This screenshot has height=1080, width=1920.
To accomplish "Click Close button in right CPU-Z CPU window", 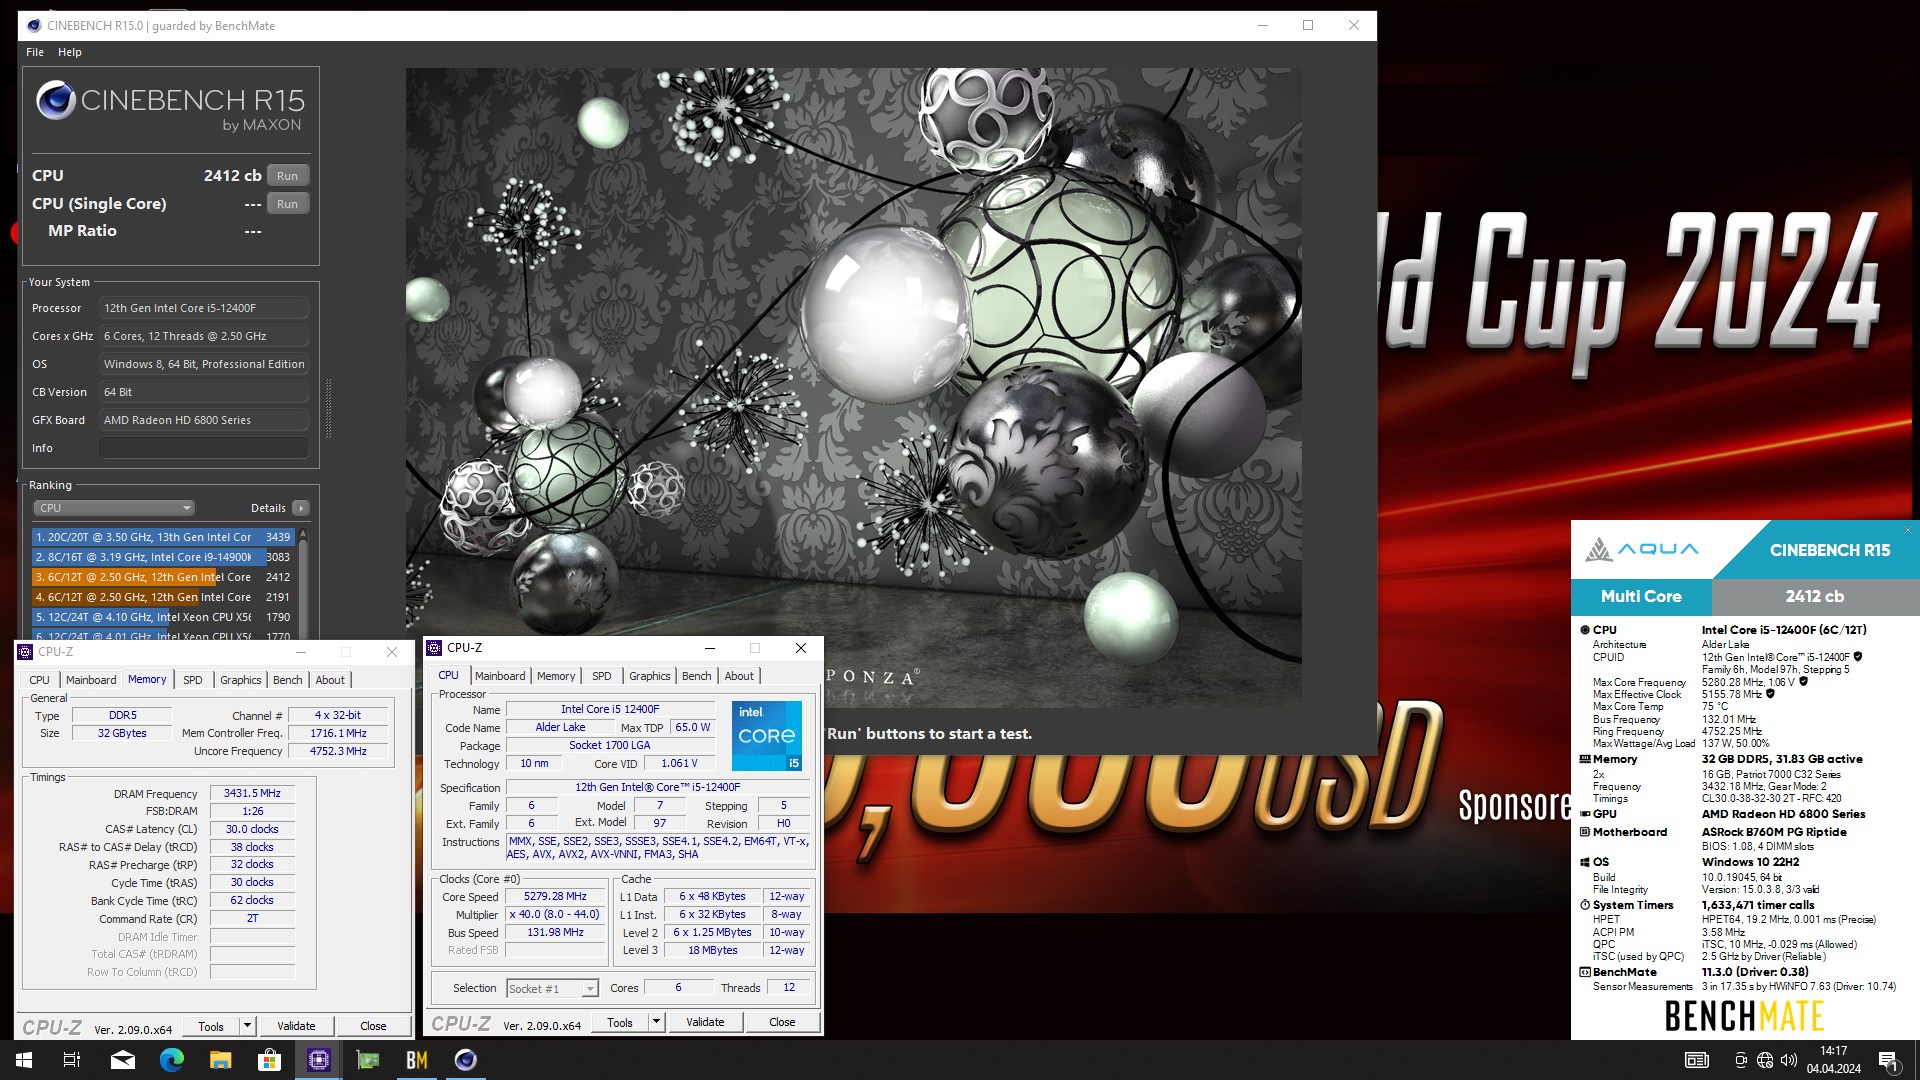I will [782, 1022].
